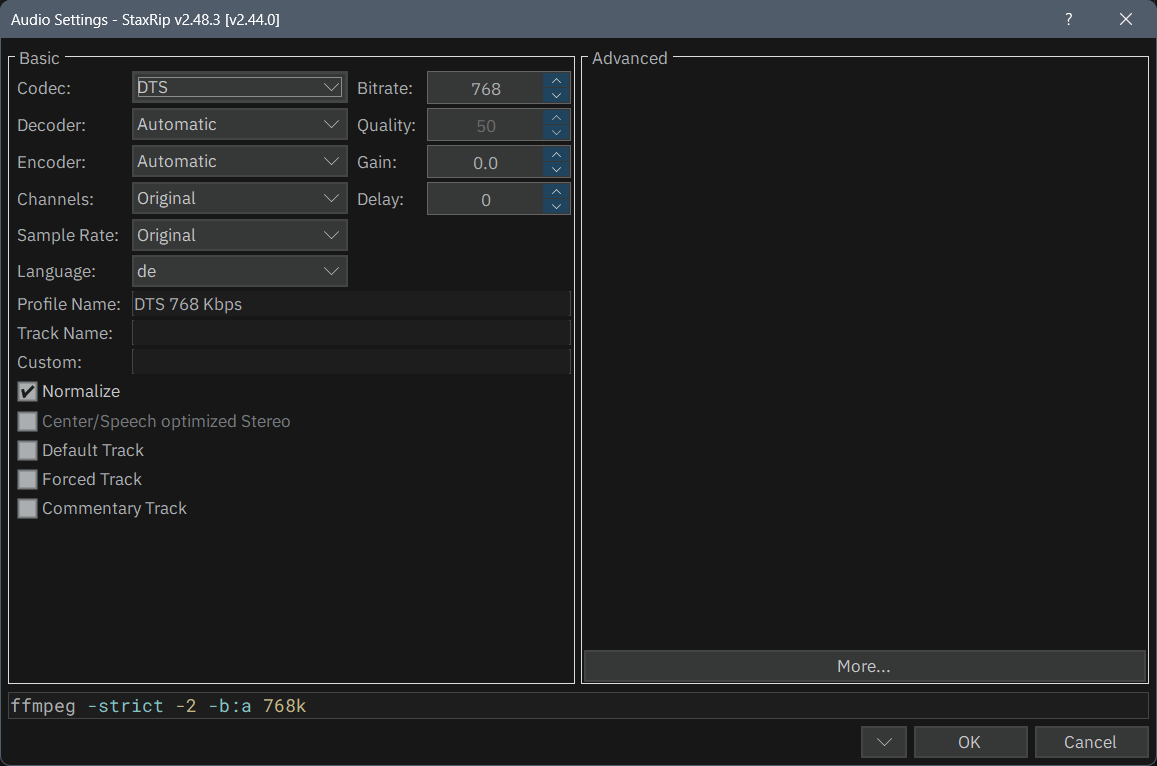The image size is (1157, 766).
Task: Expand the Sample Rate dropdown
Action: point(240,235)
